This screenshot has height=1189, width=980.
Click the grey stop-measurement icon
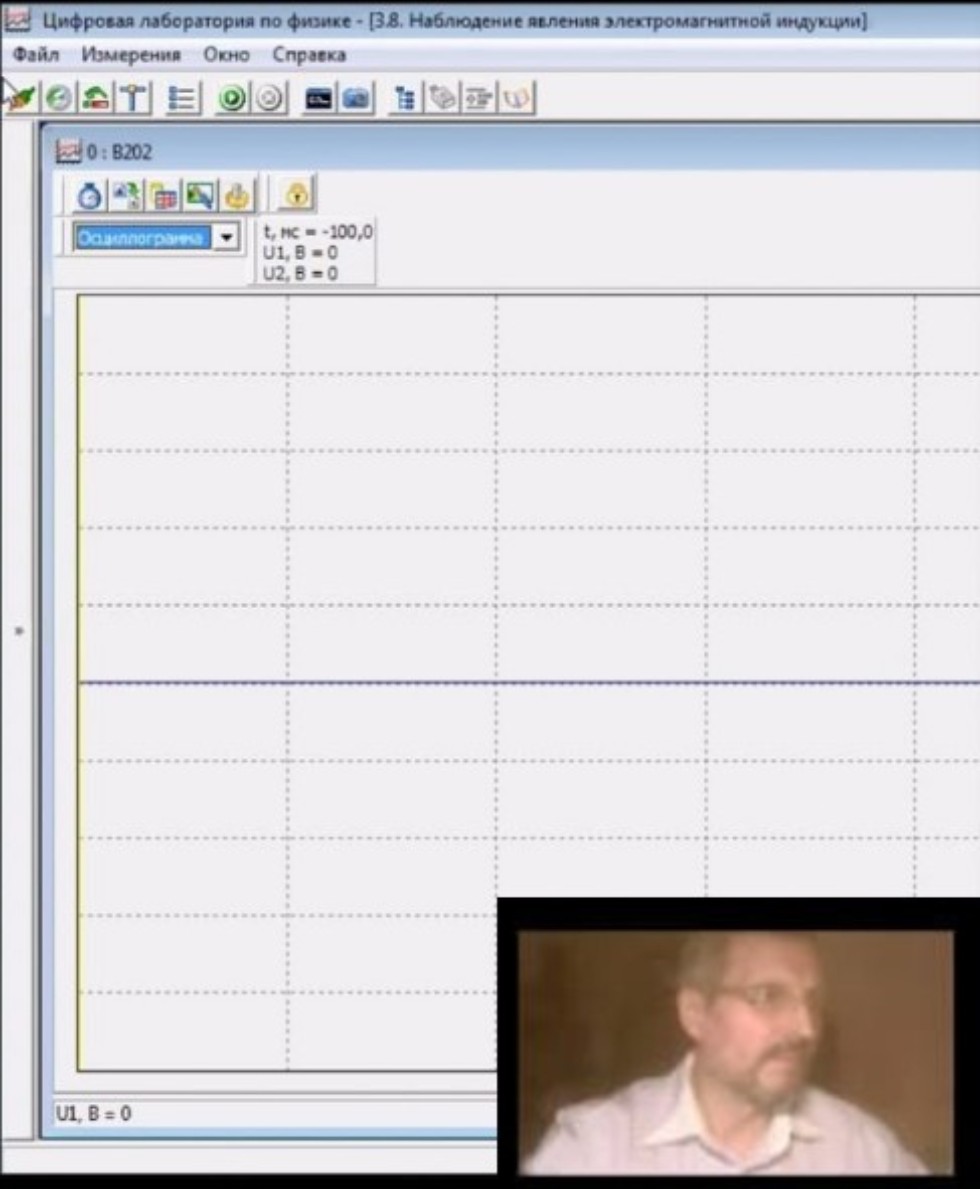[x=267, y=98]
